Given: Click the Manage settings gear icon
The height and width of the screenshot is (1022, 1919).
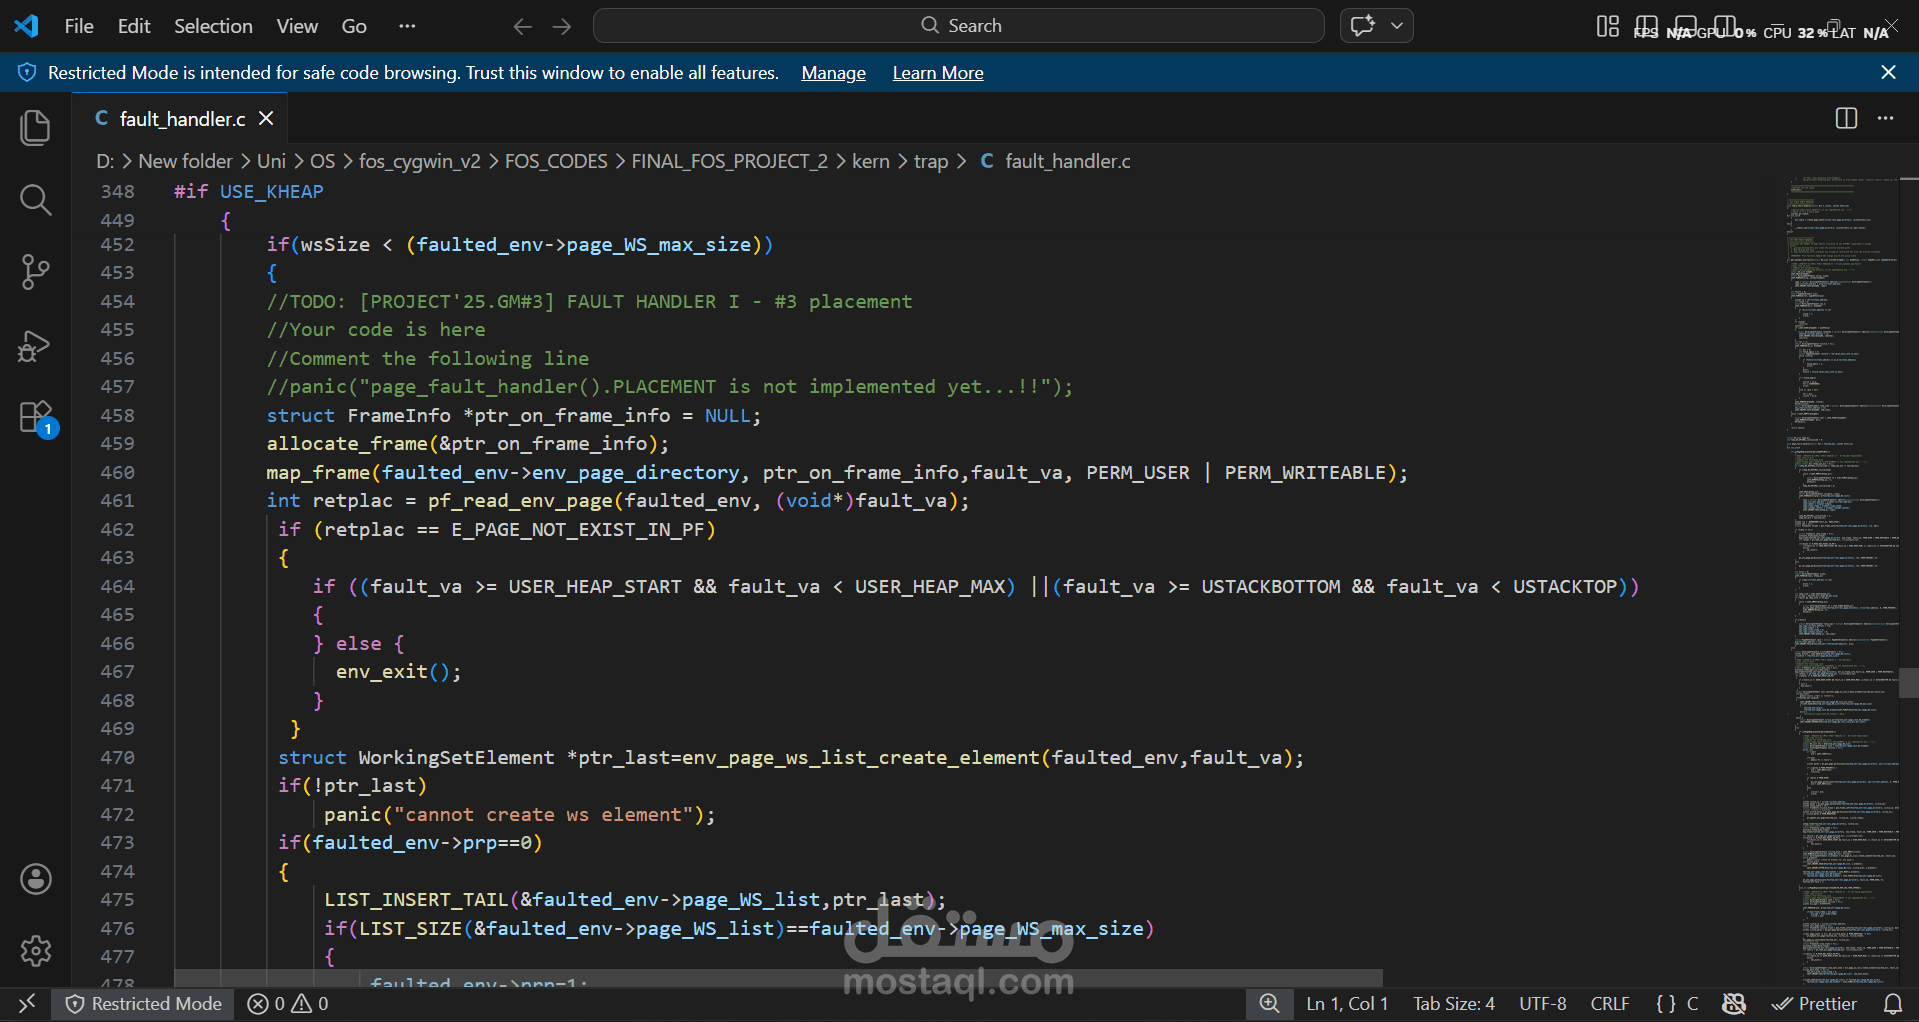Looking at the screenshot, I should (x=35, y=951).
